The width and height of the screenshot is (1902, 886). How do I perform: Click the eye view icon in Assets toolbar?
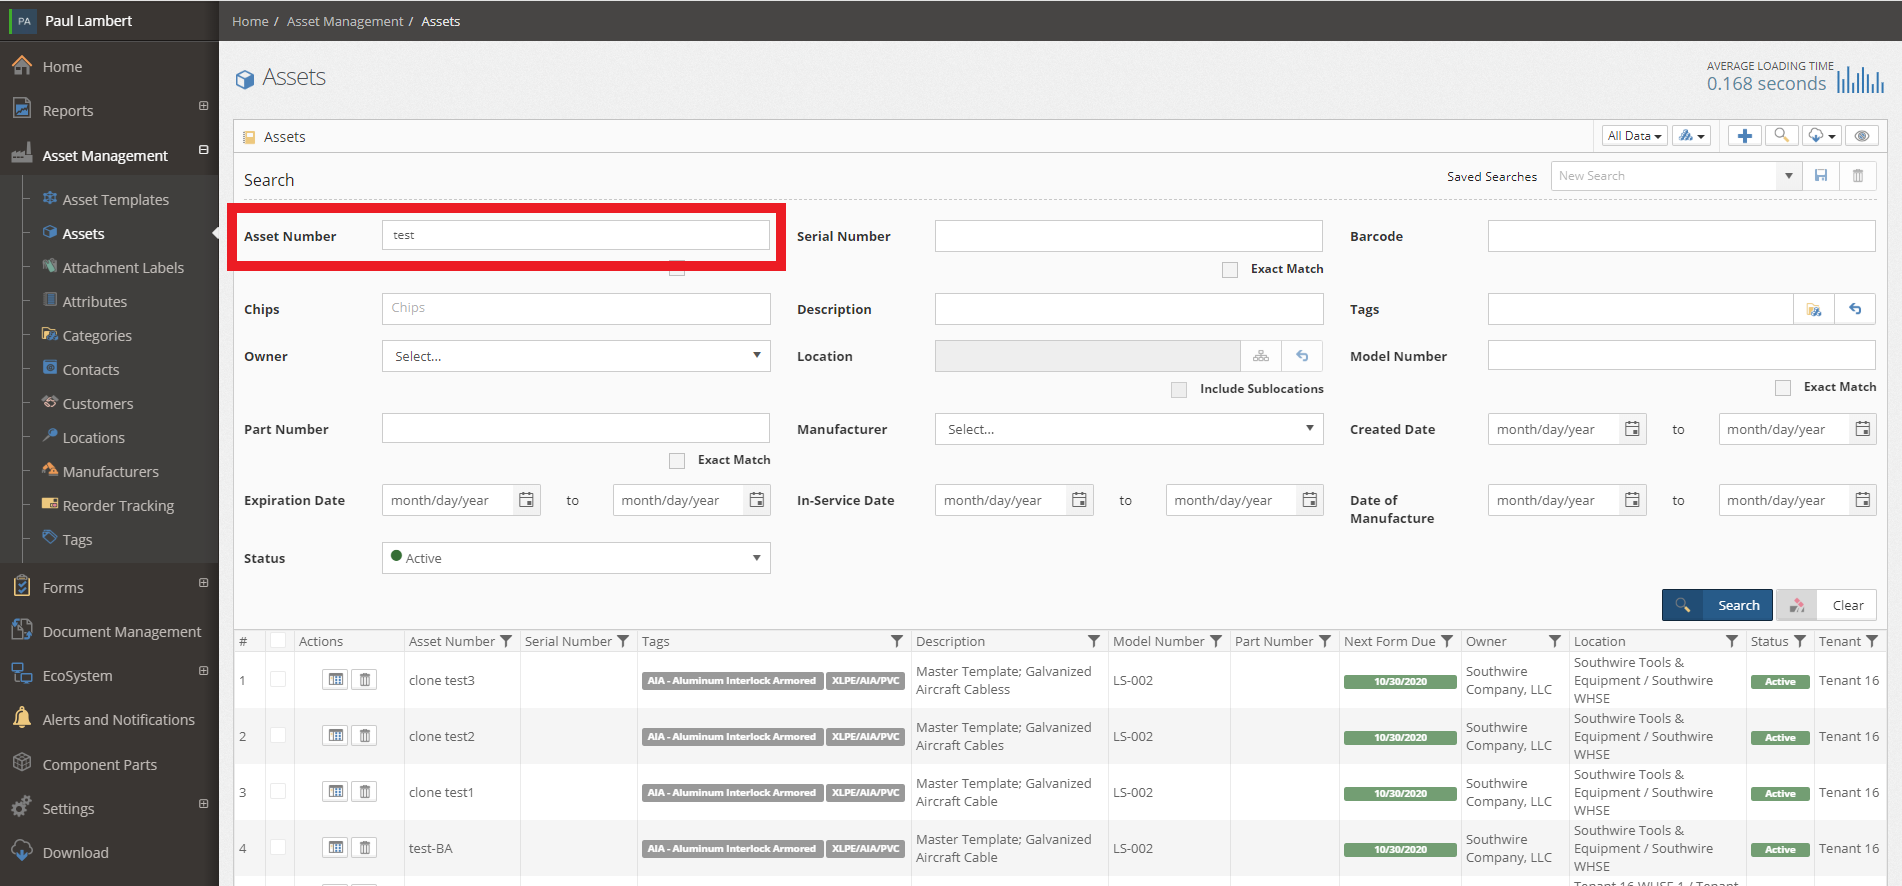(1861, 136)
